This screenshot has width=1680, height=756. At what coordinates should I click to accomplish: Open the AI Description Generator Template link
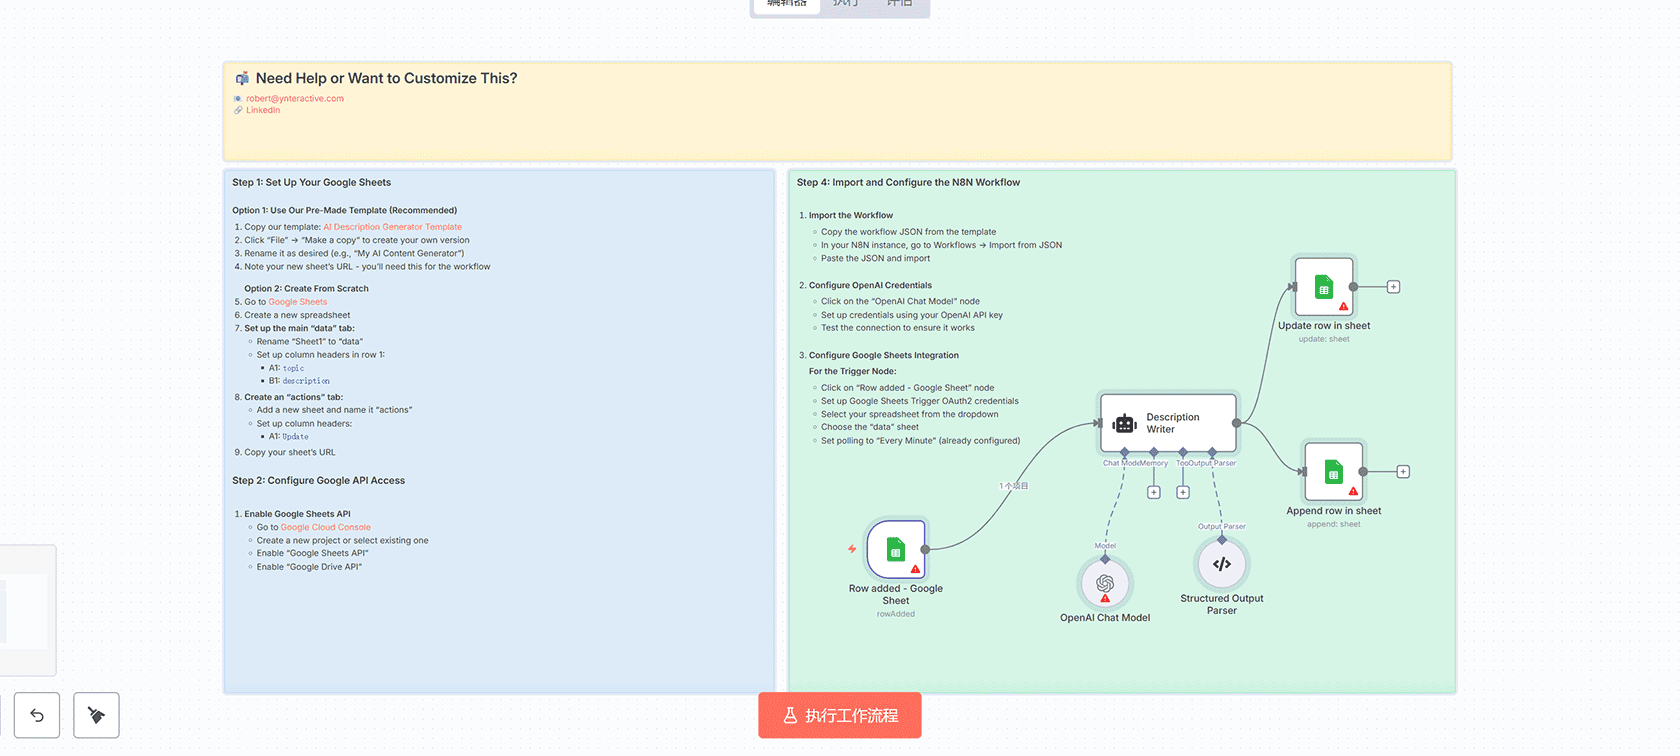coord(392,227)
